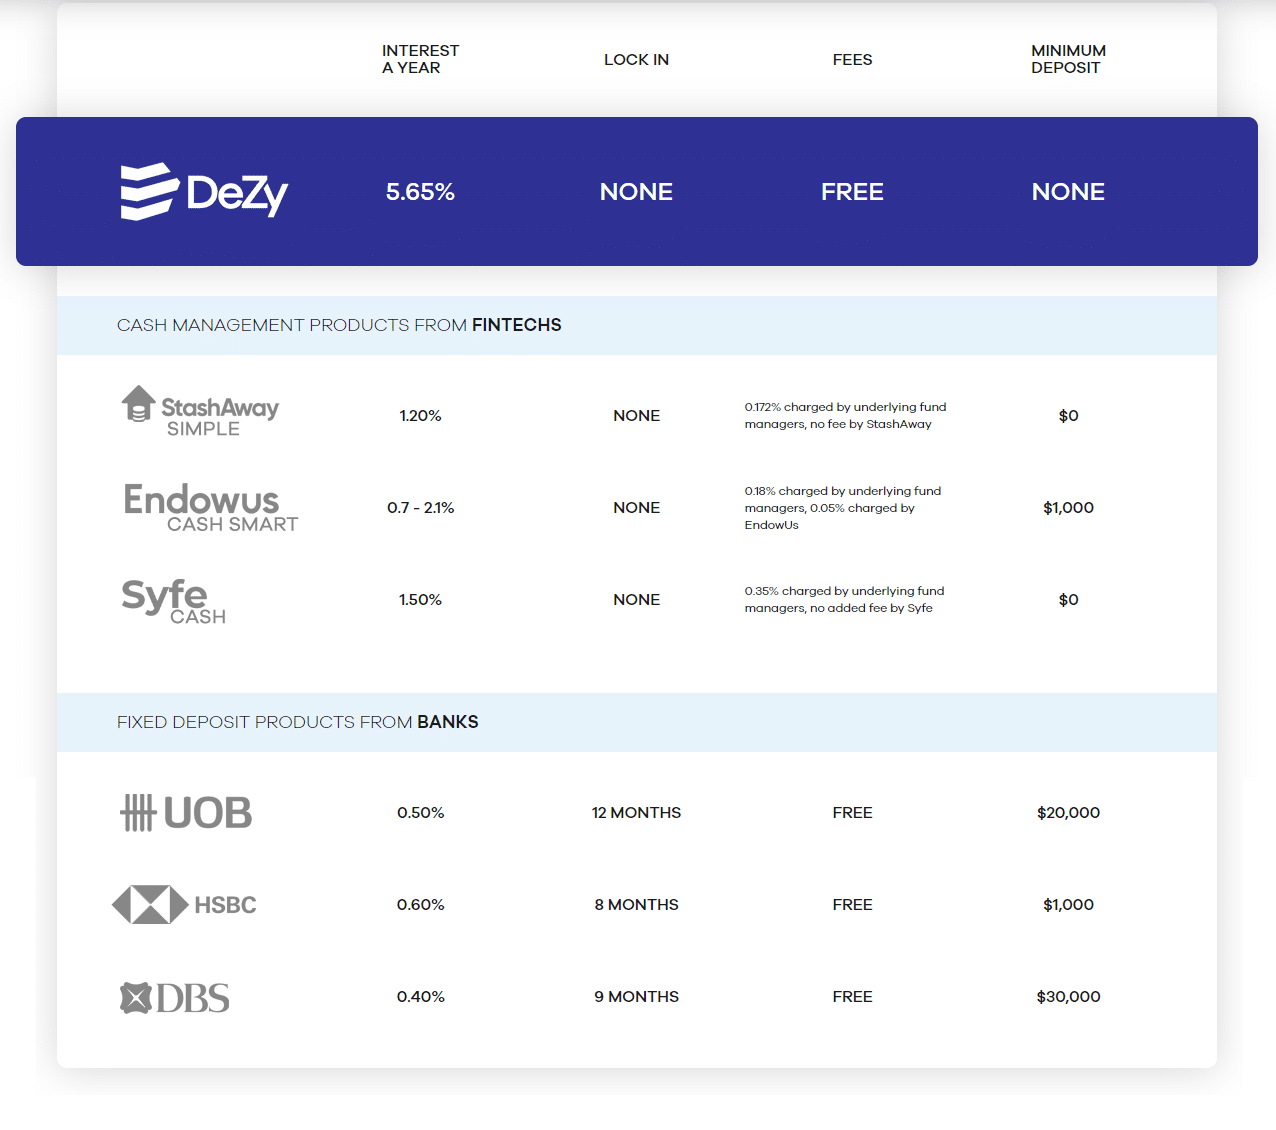The image size is (1276, 1130).
Task: Click the '0.18% charged by underlying fund' fee note
Action: pos(843,508)
